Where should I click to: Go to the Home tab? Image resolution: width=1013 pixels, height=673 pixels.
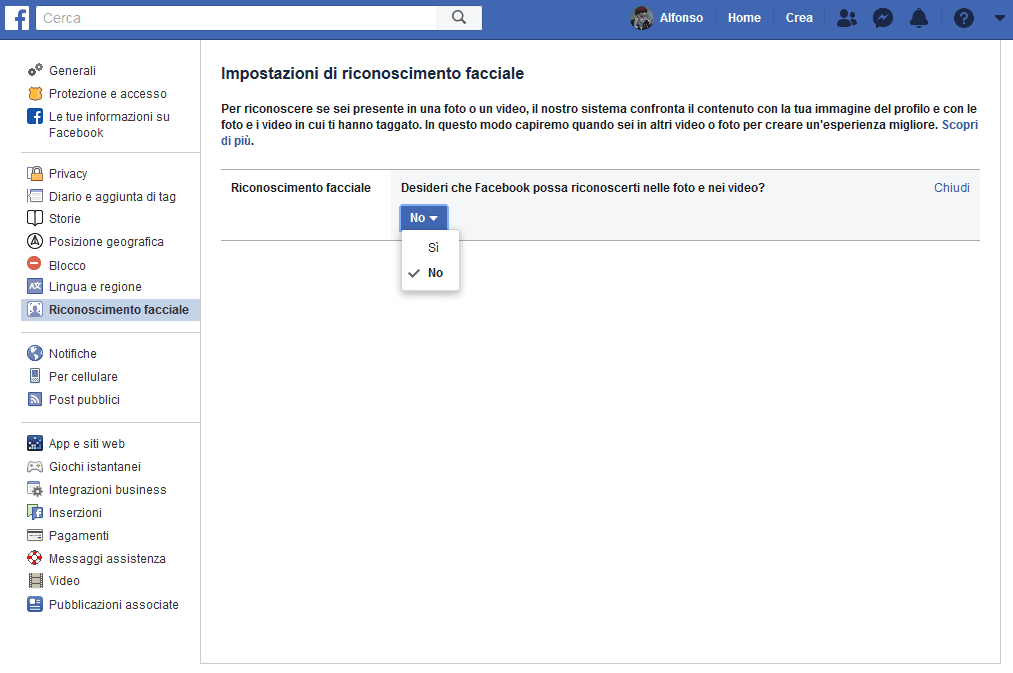[744, 18]
